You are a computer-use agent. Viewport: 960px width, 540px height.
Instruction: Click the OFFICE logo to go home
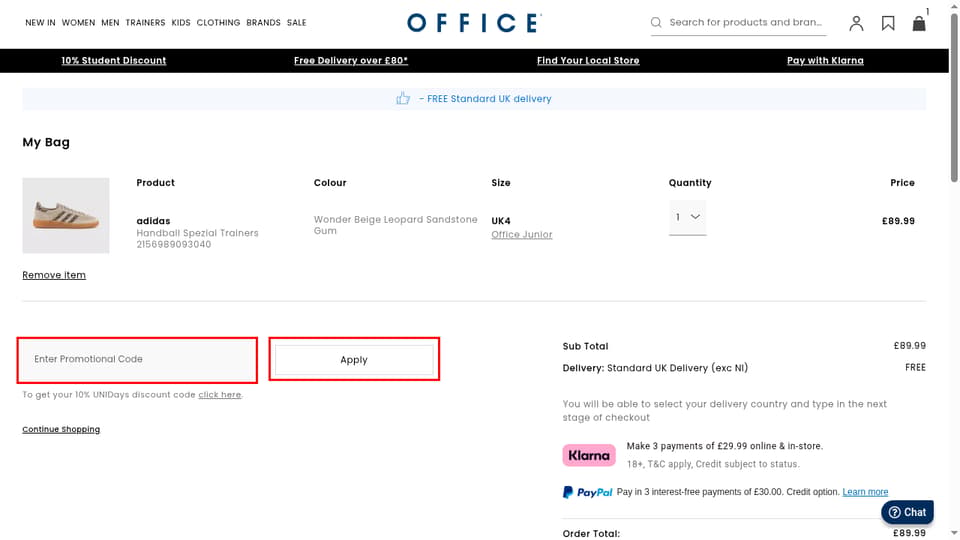474,23
